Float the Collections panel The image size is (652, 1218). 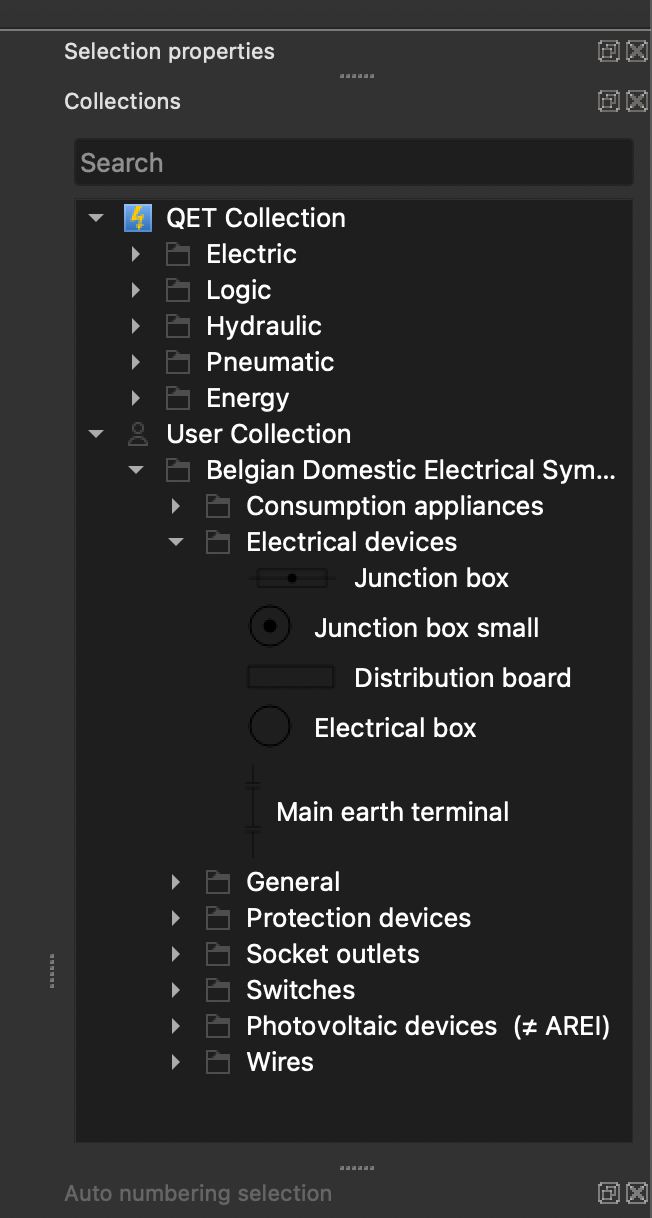coord(608,101)
